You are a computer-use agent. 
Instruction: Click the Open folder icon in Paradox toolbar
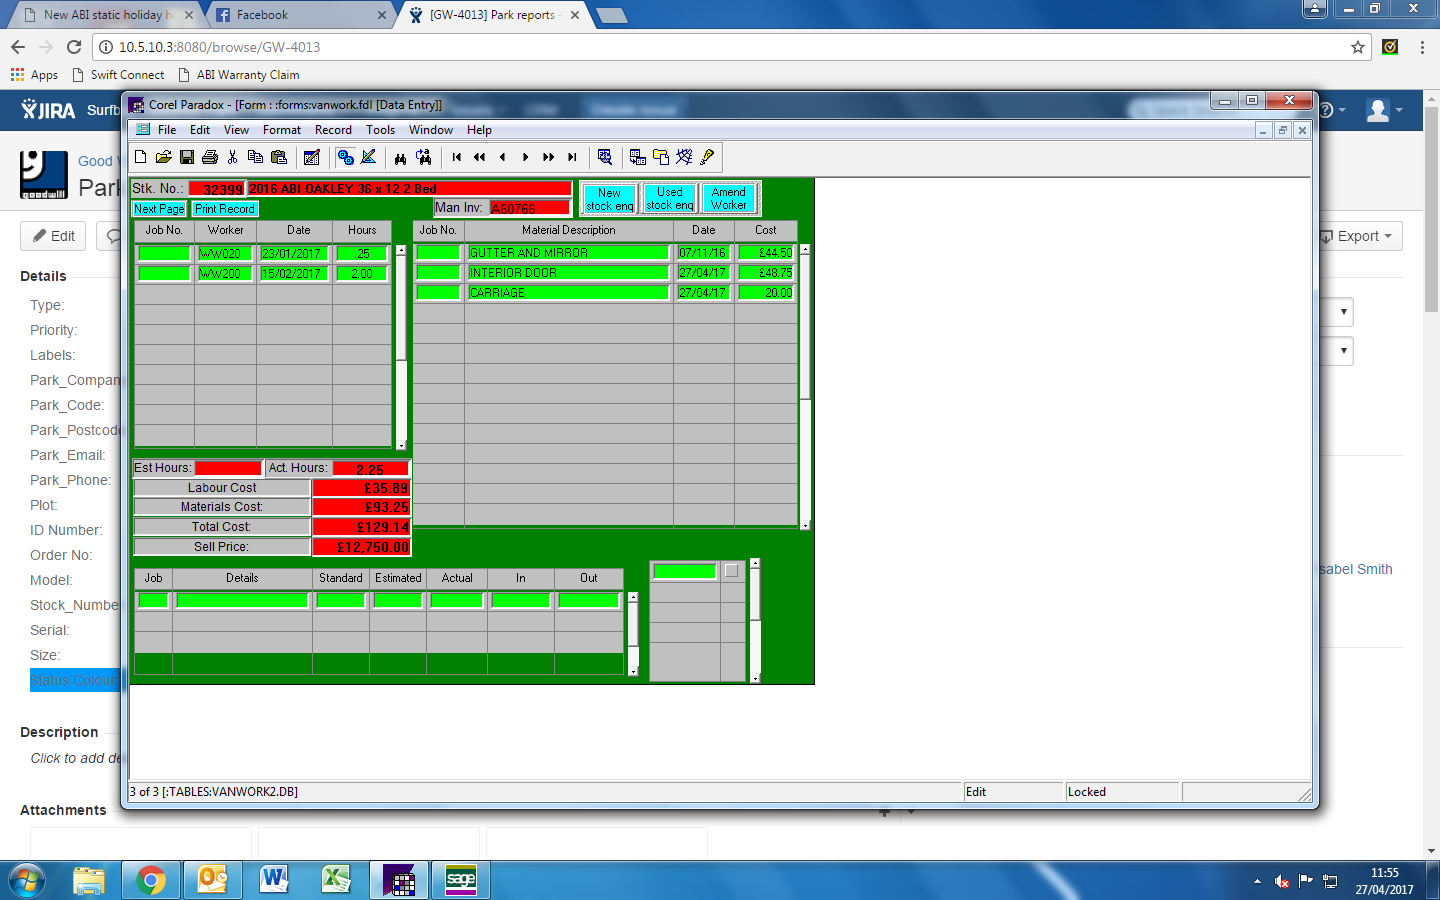tap(164, 157)
